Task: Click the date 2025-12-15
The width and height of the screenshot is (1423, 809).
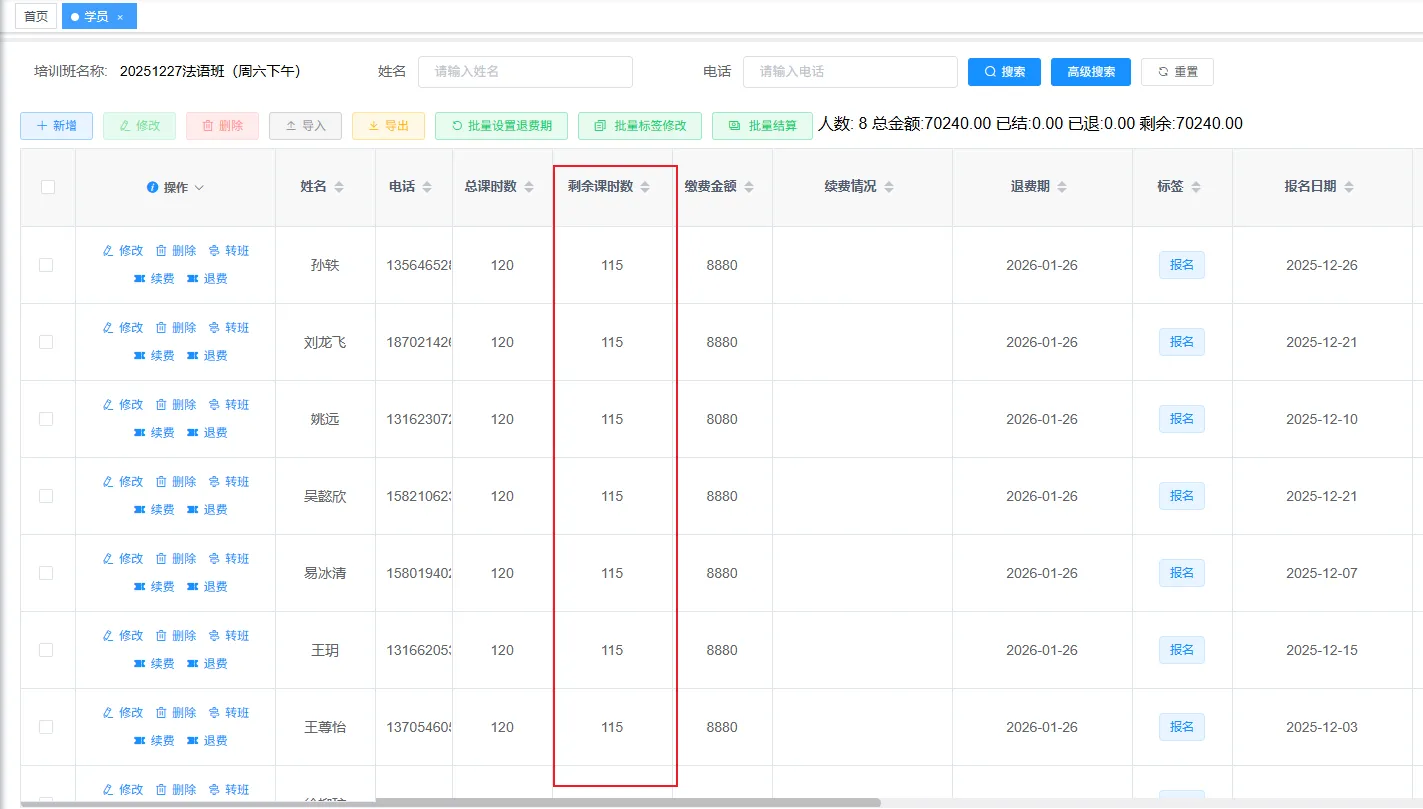Action: coord(1322,650)
